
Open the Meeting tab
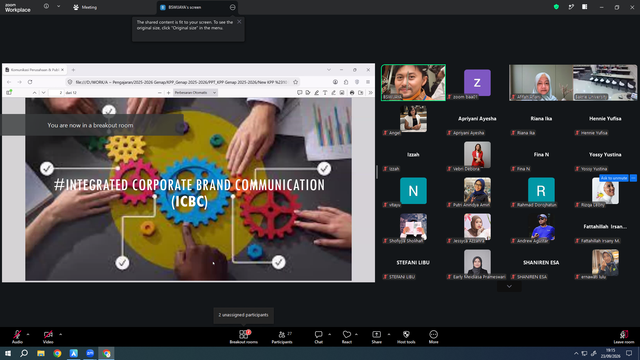click(85, 7)
